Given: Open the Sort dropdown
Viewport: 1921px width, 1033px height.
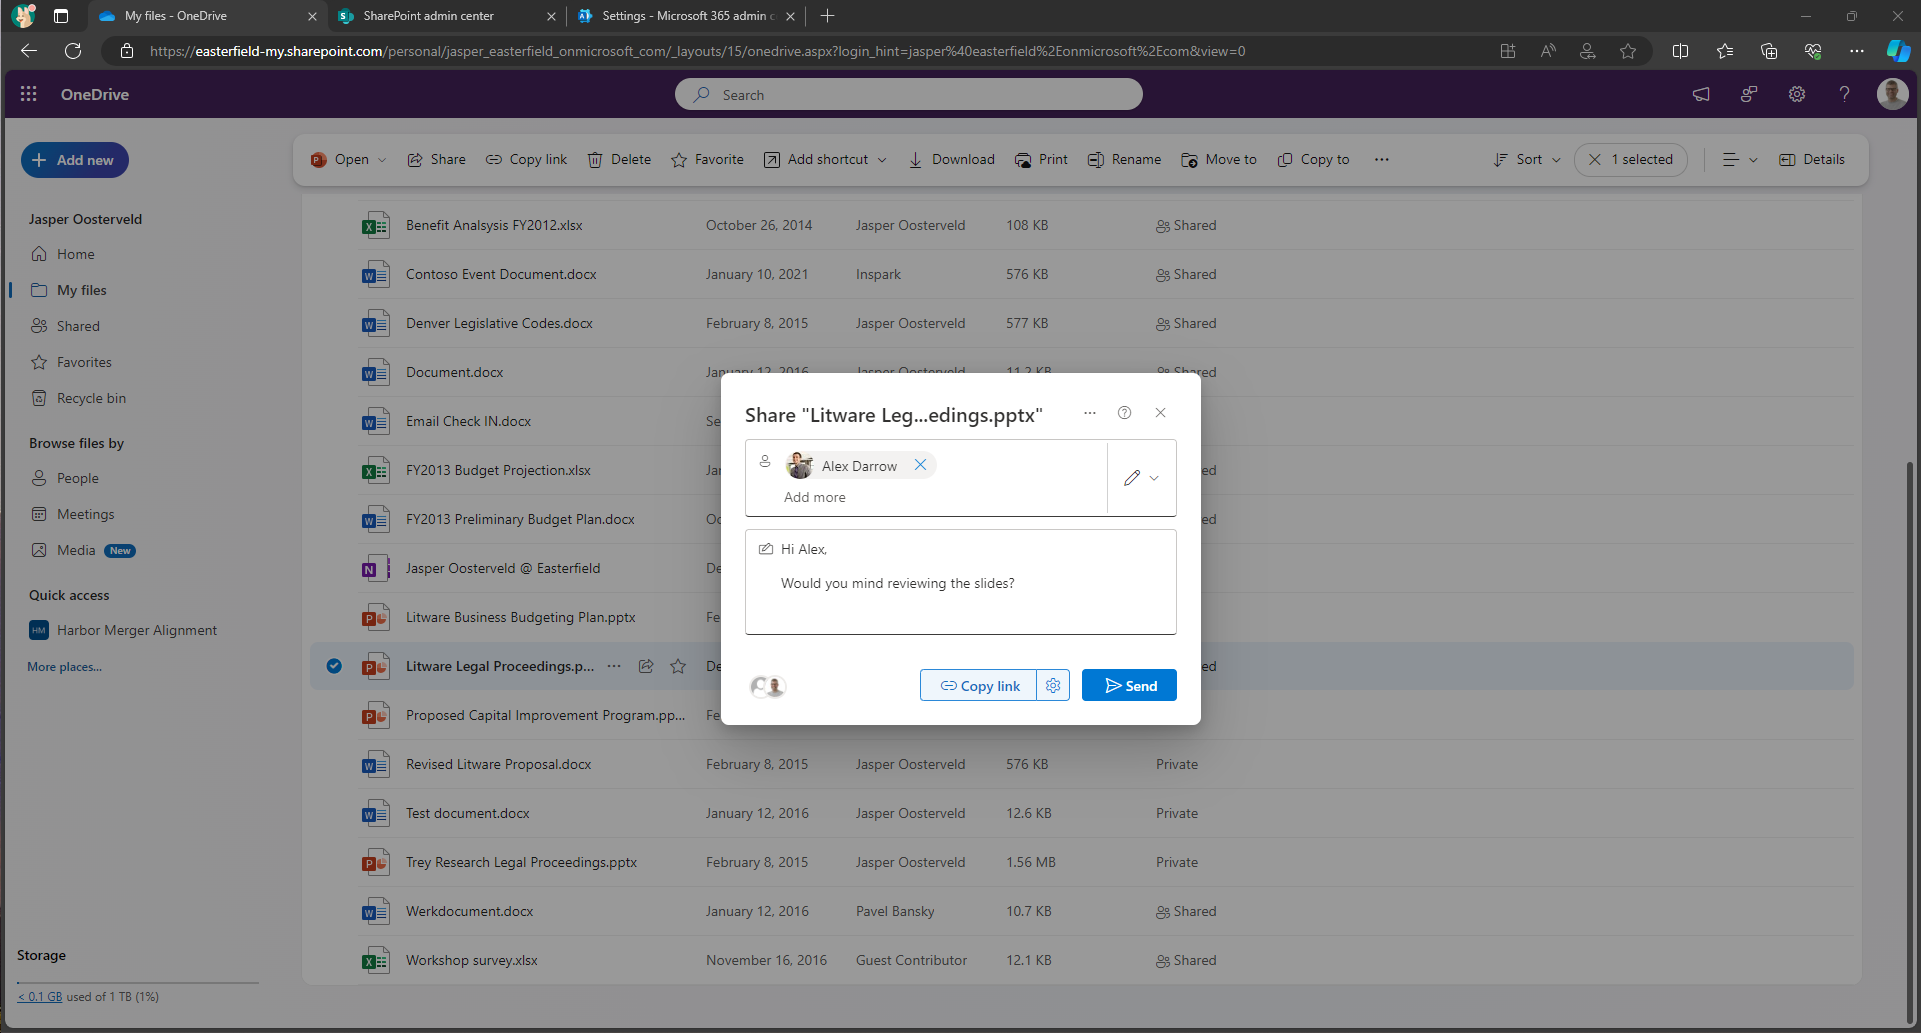Looking at the screenshot, I should (1527, 160).
